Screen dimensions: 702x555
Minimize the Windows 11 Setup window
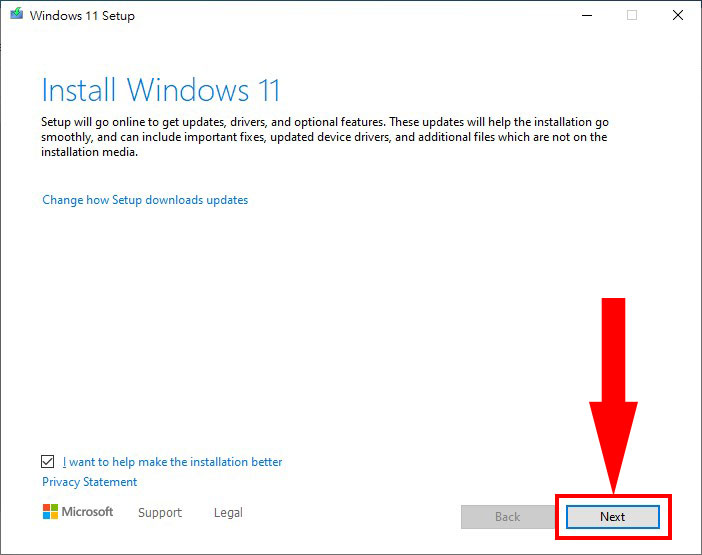(587, 15)
